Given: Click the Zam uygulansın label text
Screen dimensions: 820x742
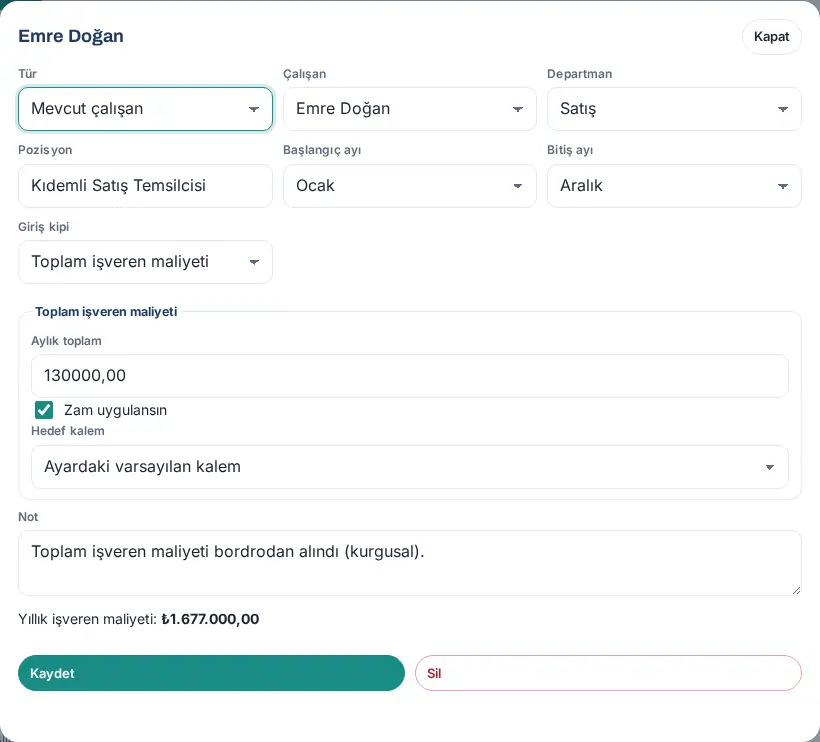Looking at the screenshot, I should (x=116, y=410).
